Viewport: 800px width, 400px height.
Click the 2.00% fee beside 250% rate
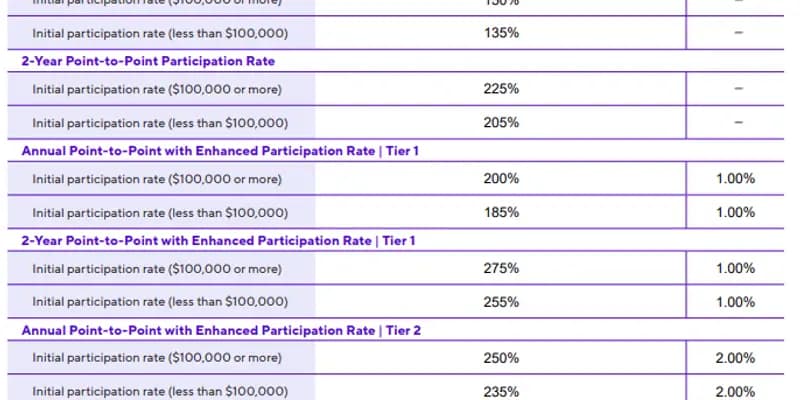(x=735, y=358)
